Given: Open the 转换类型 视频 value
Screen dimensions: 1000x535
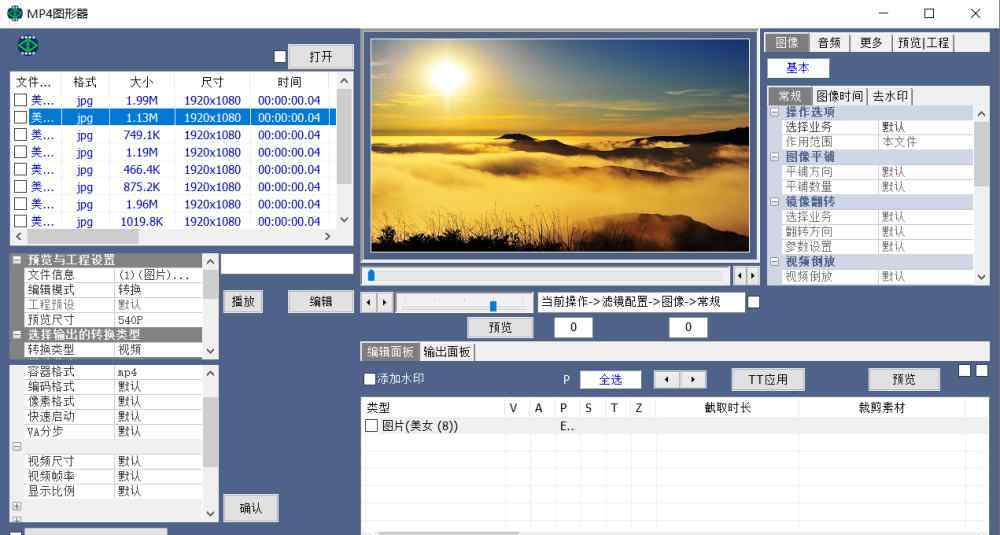Looking at the screenshot, I should [158, 349].
